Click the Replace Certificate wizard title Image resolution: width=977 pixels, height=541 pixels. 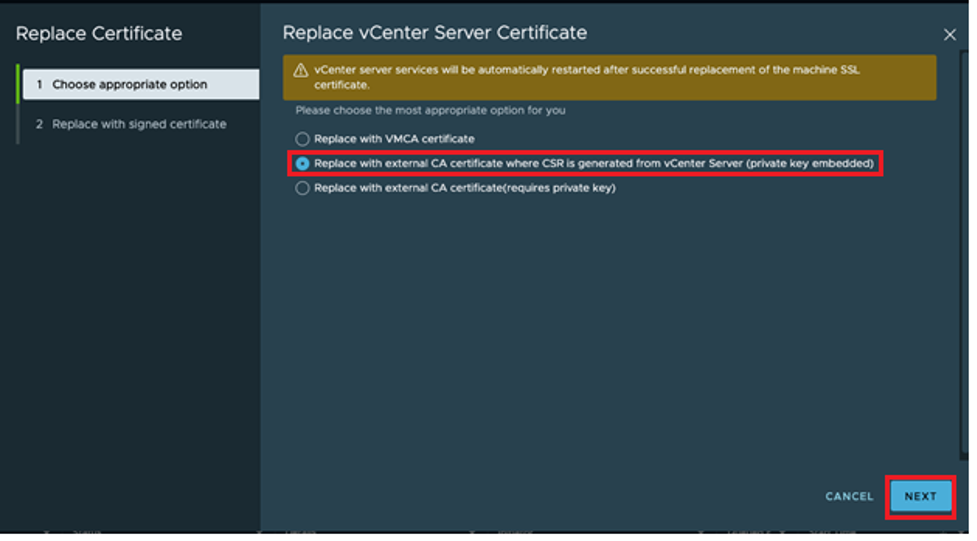coord(99,34)
